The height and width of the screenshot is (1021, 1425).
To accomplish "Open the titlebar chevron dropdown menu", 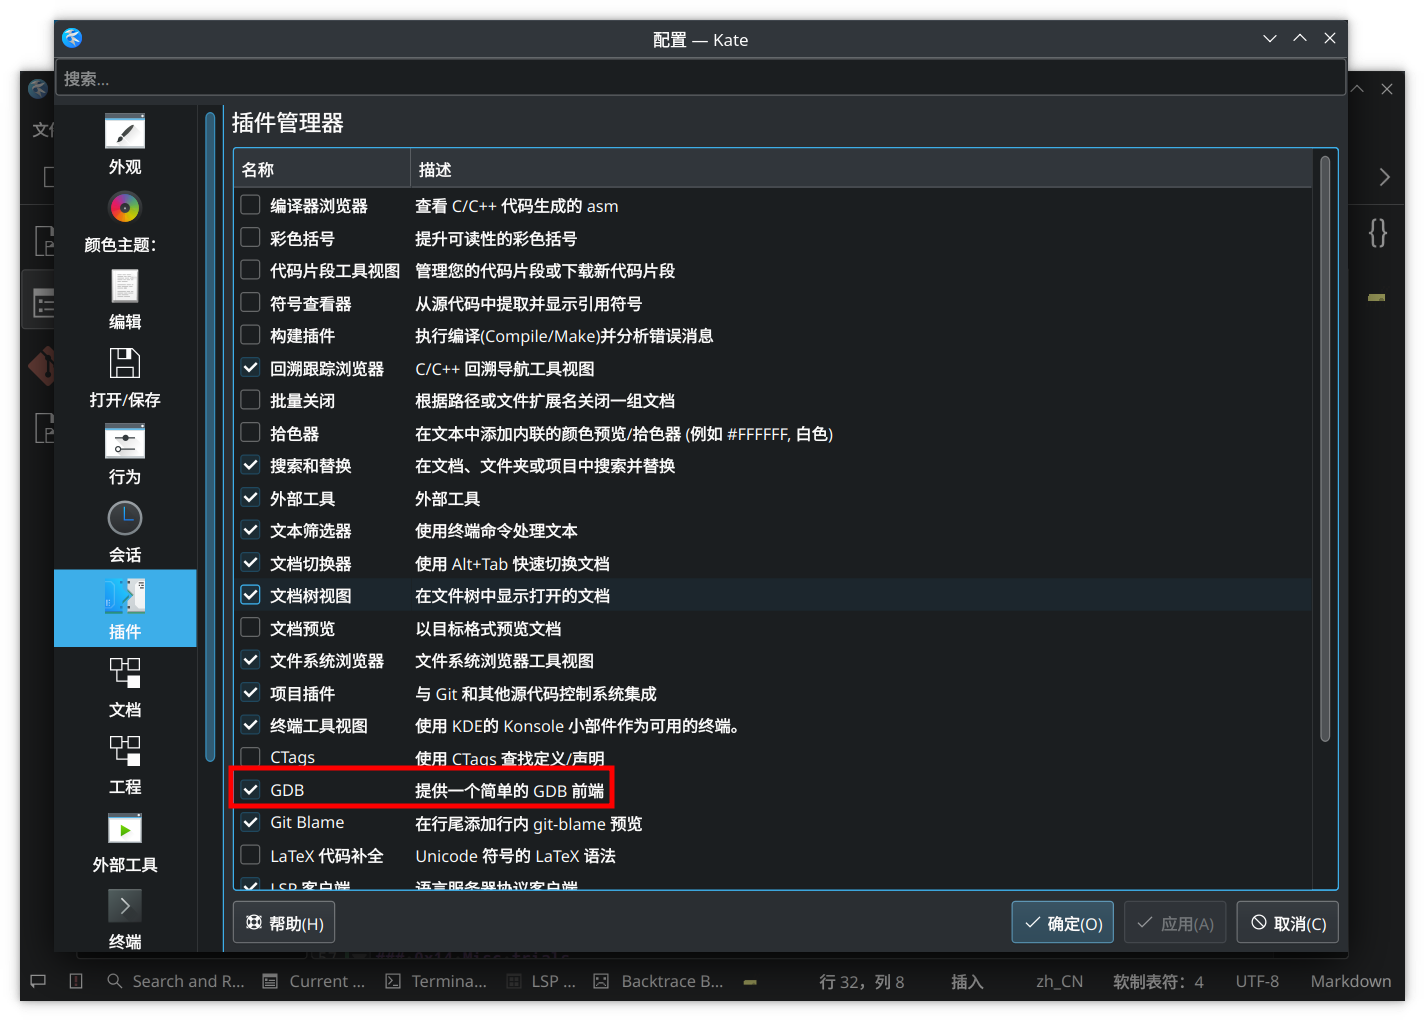I will 1269,38.
